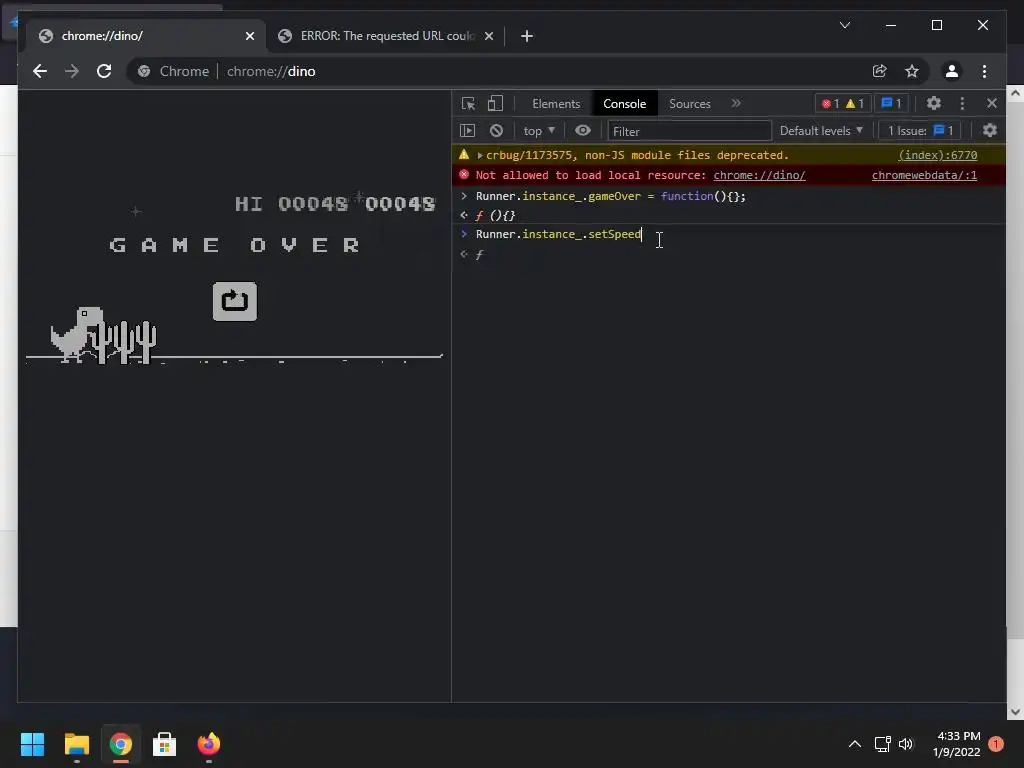Reload the current page
1024x768 pixels.
click(x=104, y=71)
